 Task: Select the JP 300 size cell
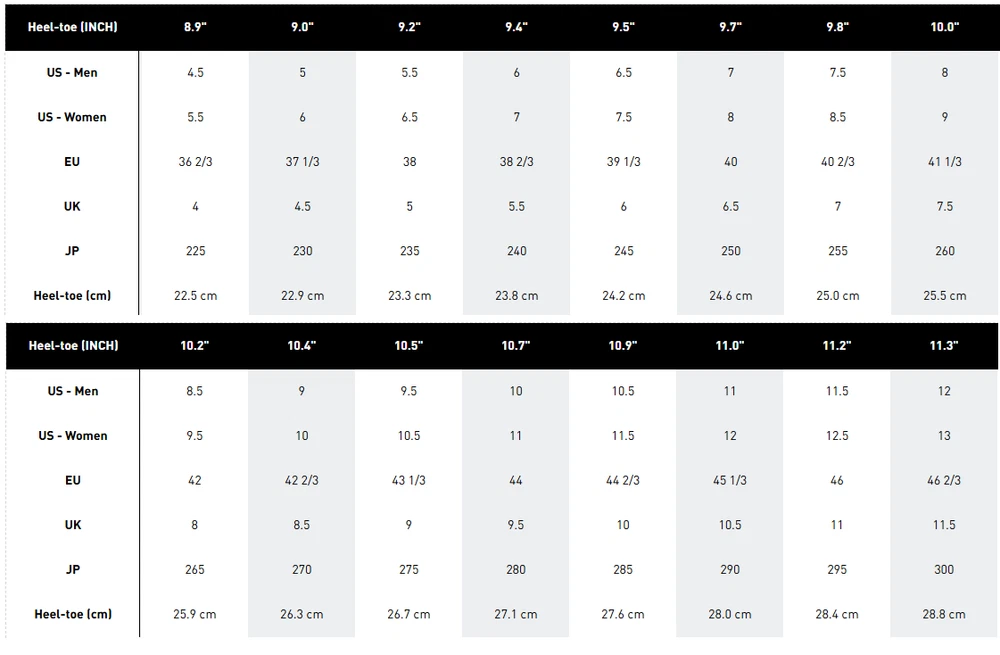coord(944,569)
